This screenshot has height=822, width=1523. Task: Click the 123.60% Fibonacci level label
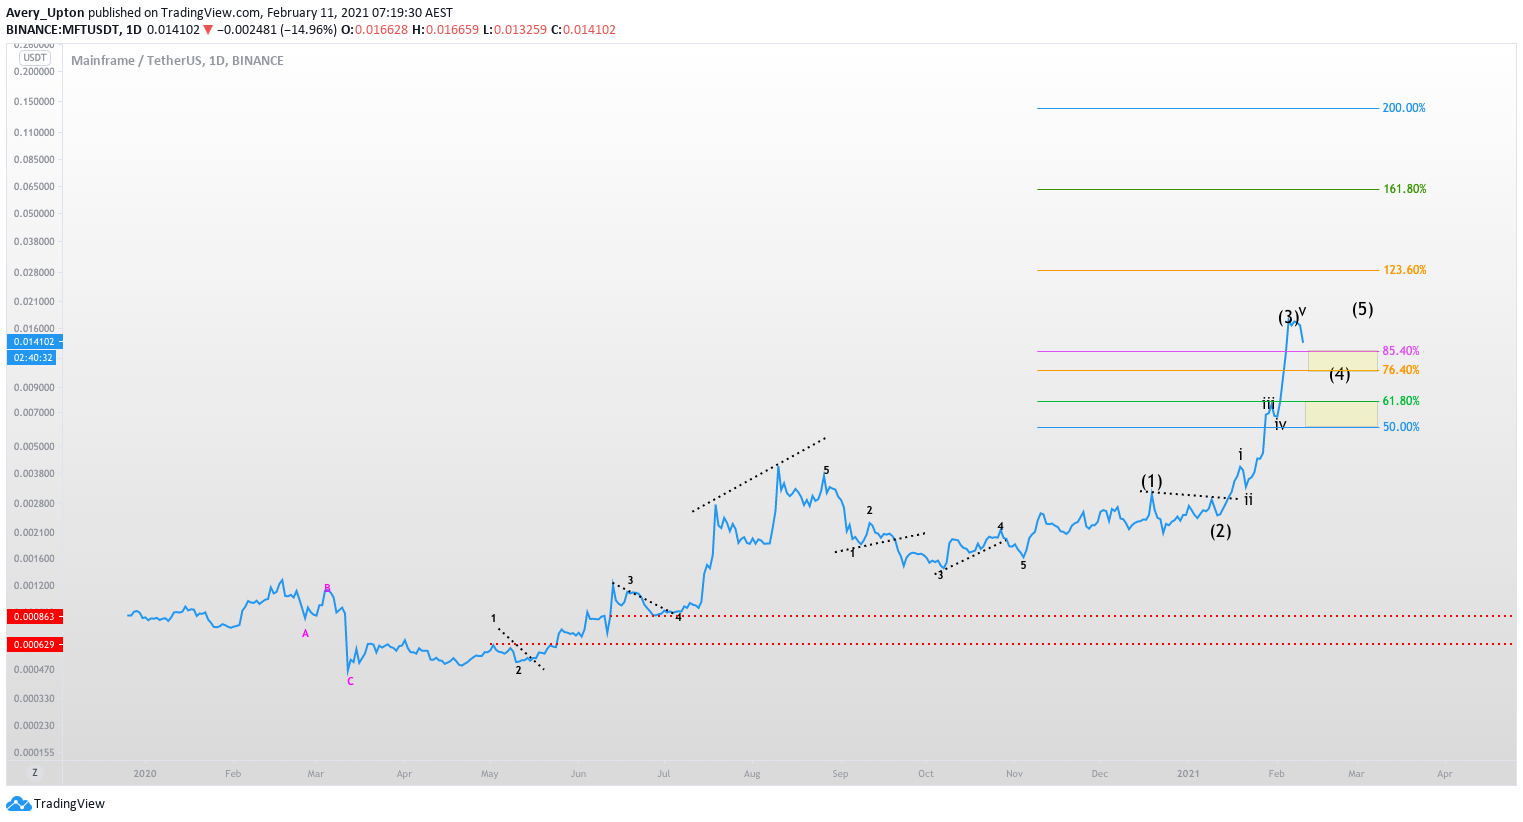(x=1404, y=270)
